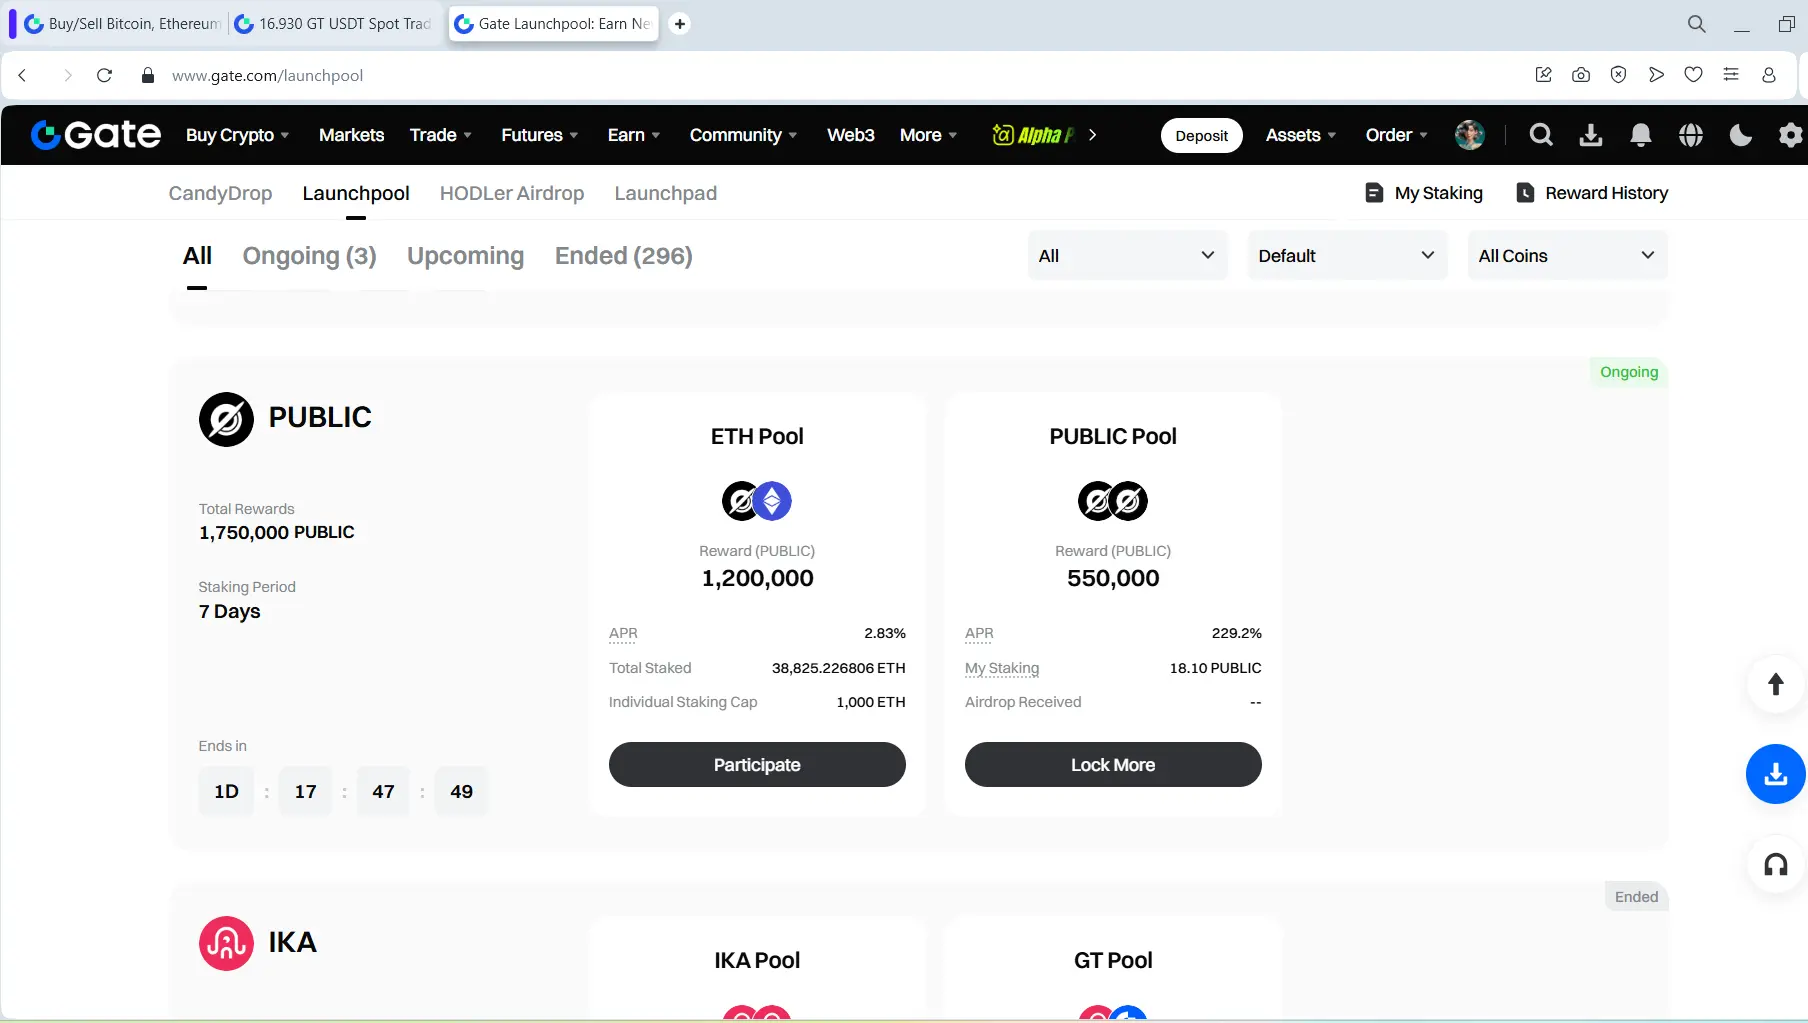
Task: Click the APR label in ETH Pool
Action: [x=623, y=633]
